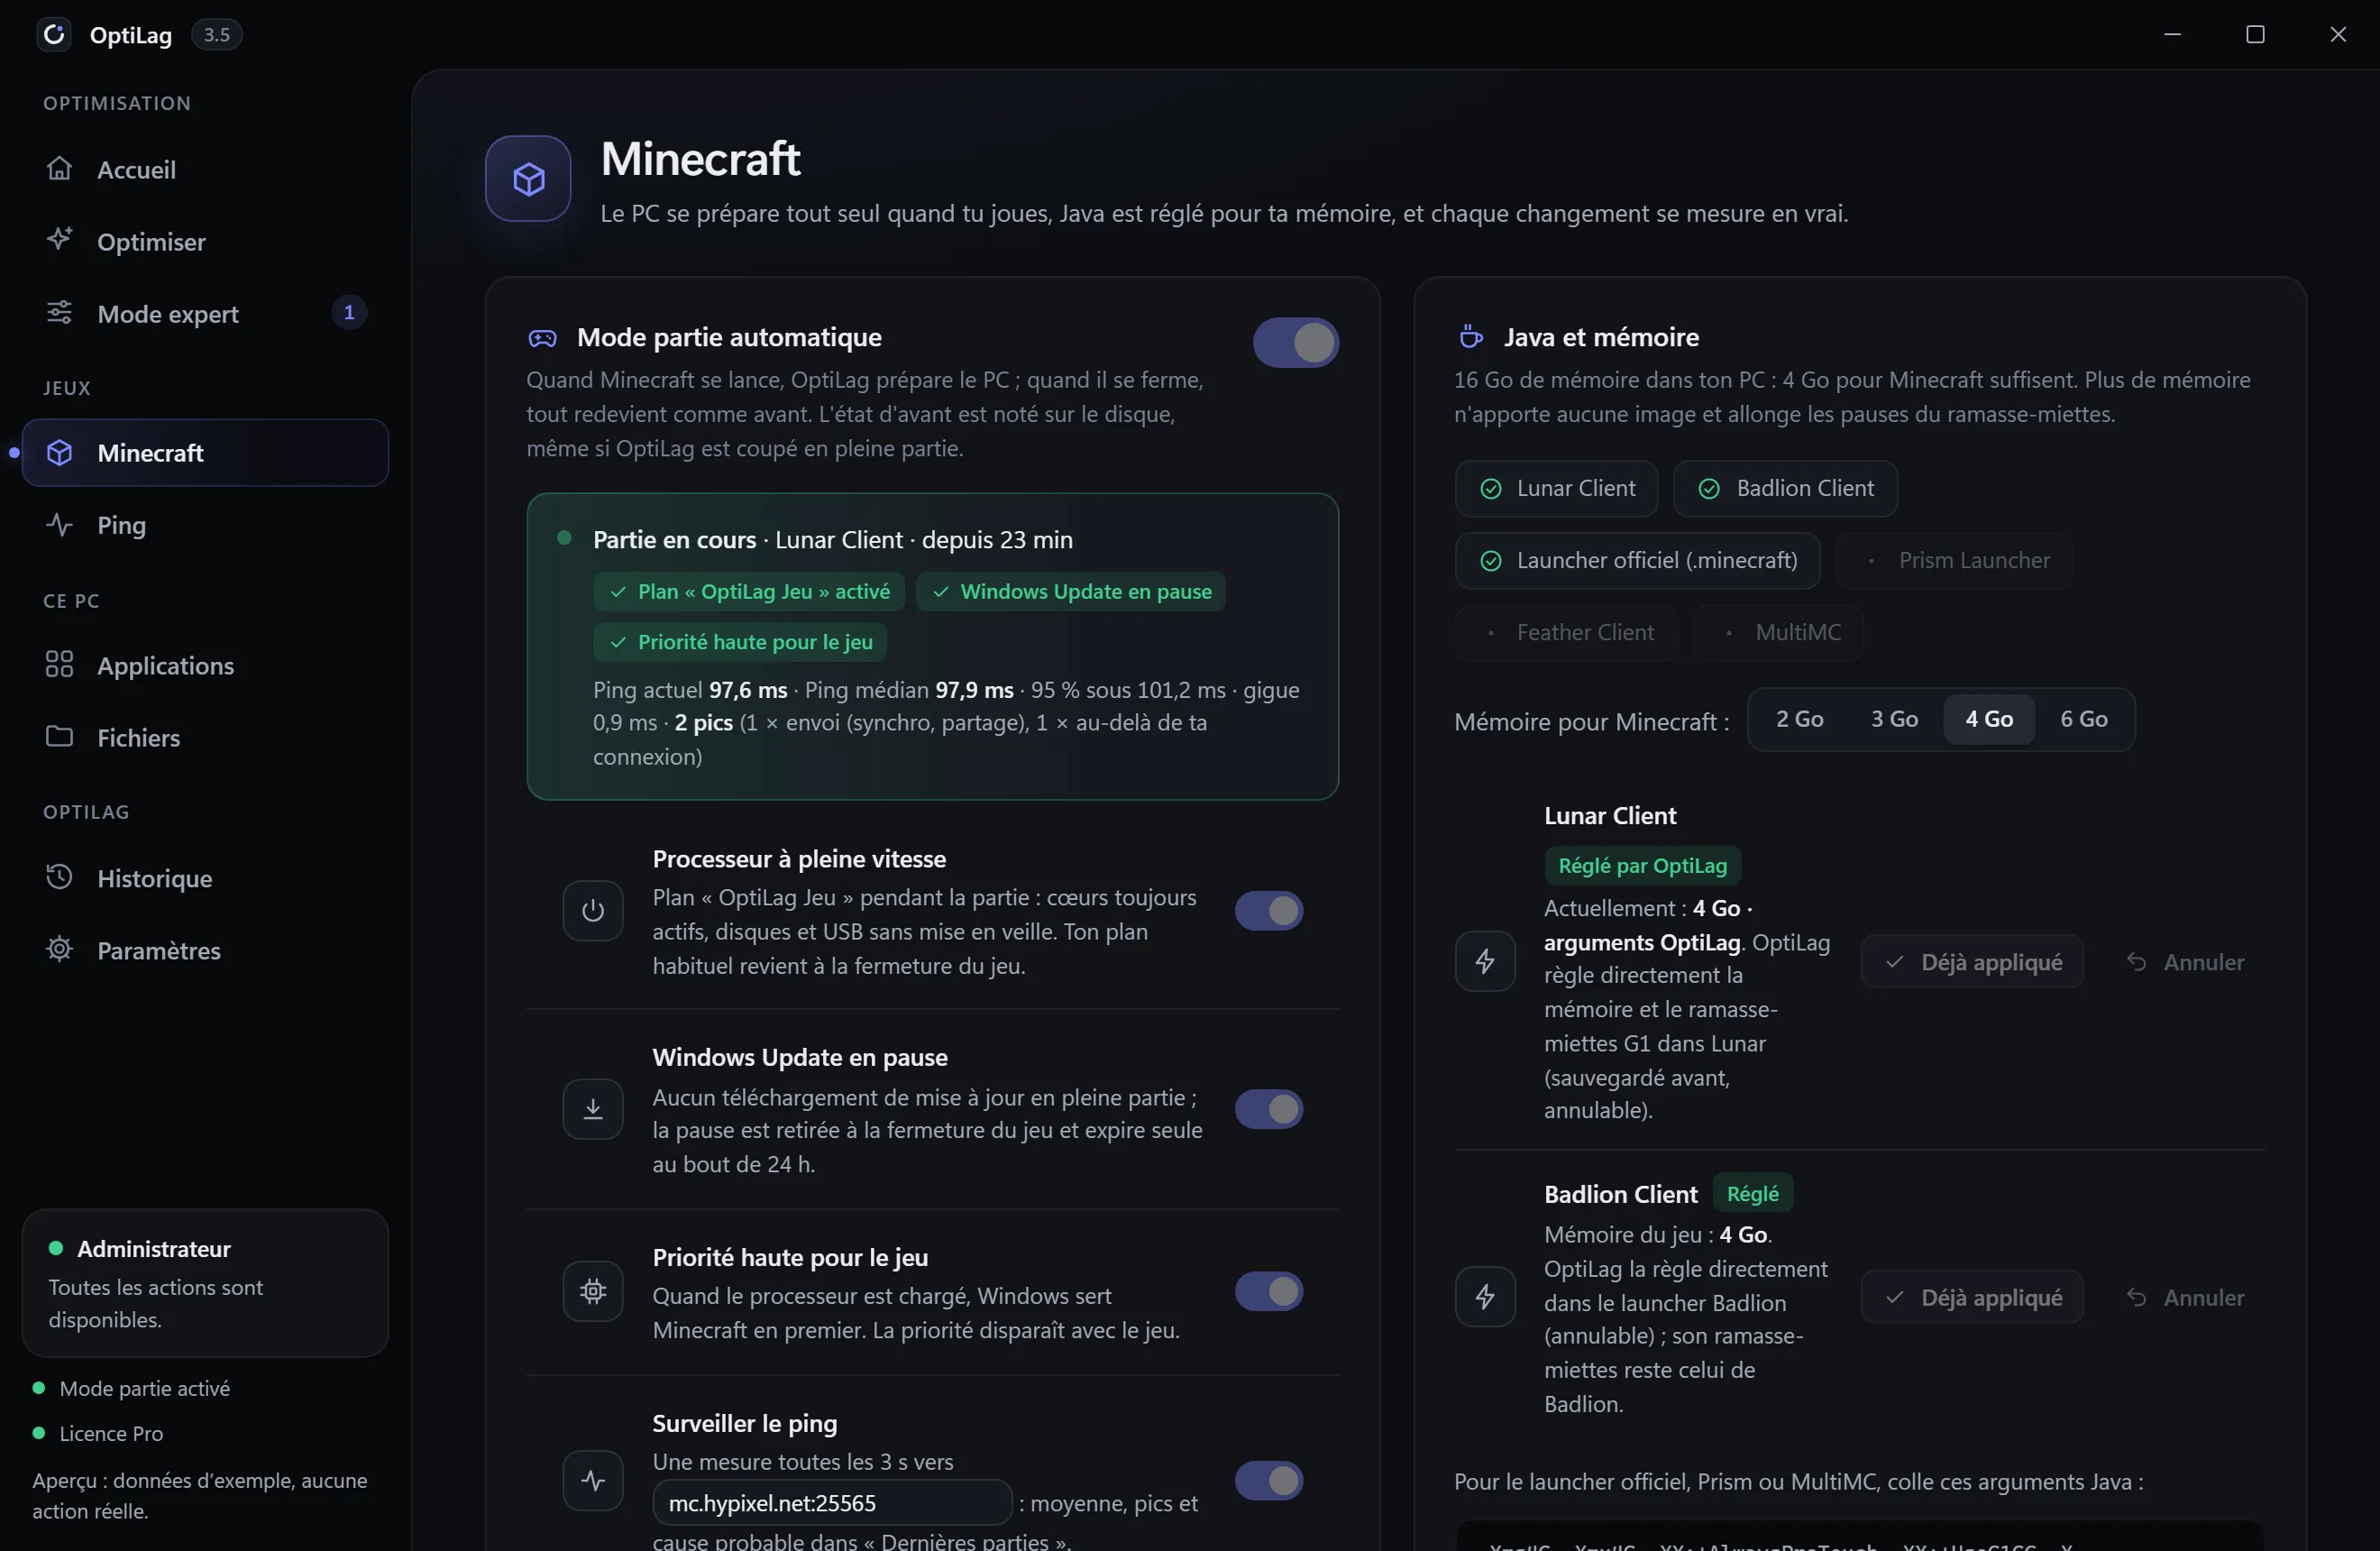2380x1551 pixels.
Task: Click the Ping pulse icon in sidebar
Action: [60, 525]
